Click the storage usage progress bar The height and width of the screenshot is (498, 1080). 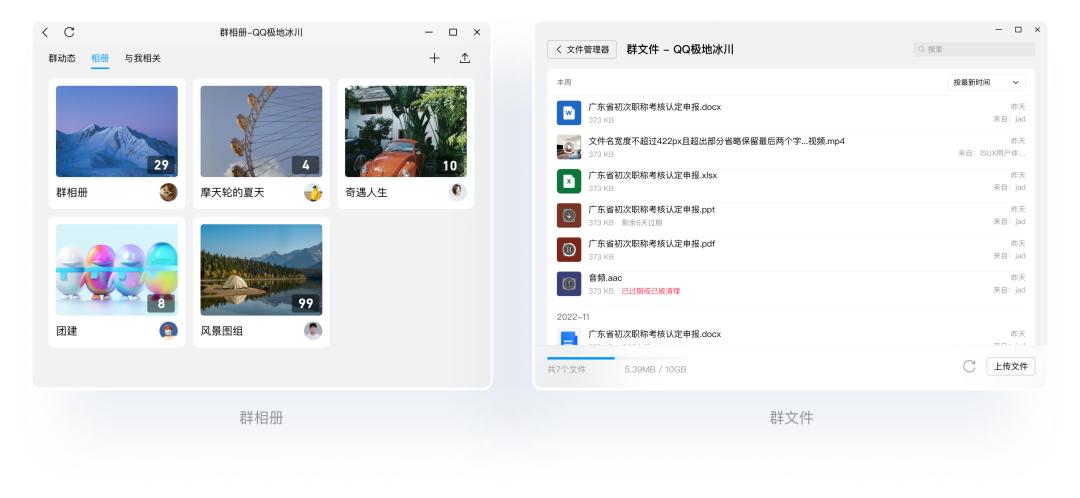coord(581,358)
